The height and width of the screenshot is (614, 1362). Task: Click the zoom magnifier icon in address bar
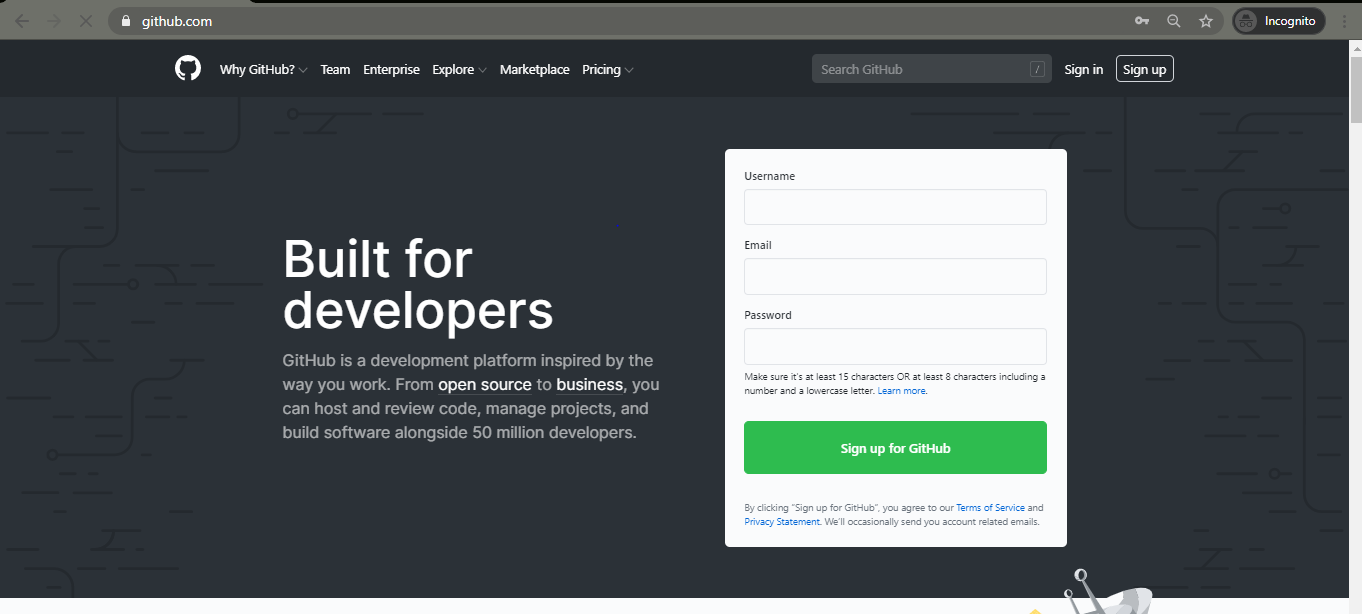tap(1174, 21)
